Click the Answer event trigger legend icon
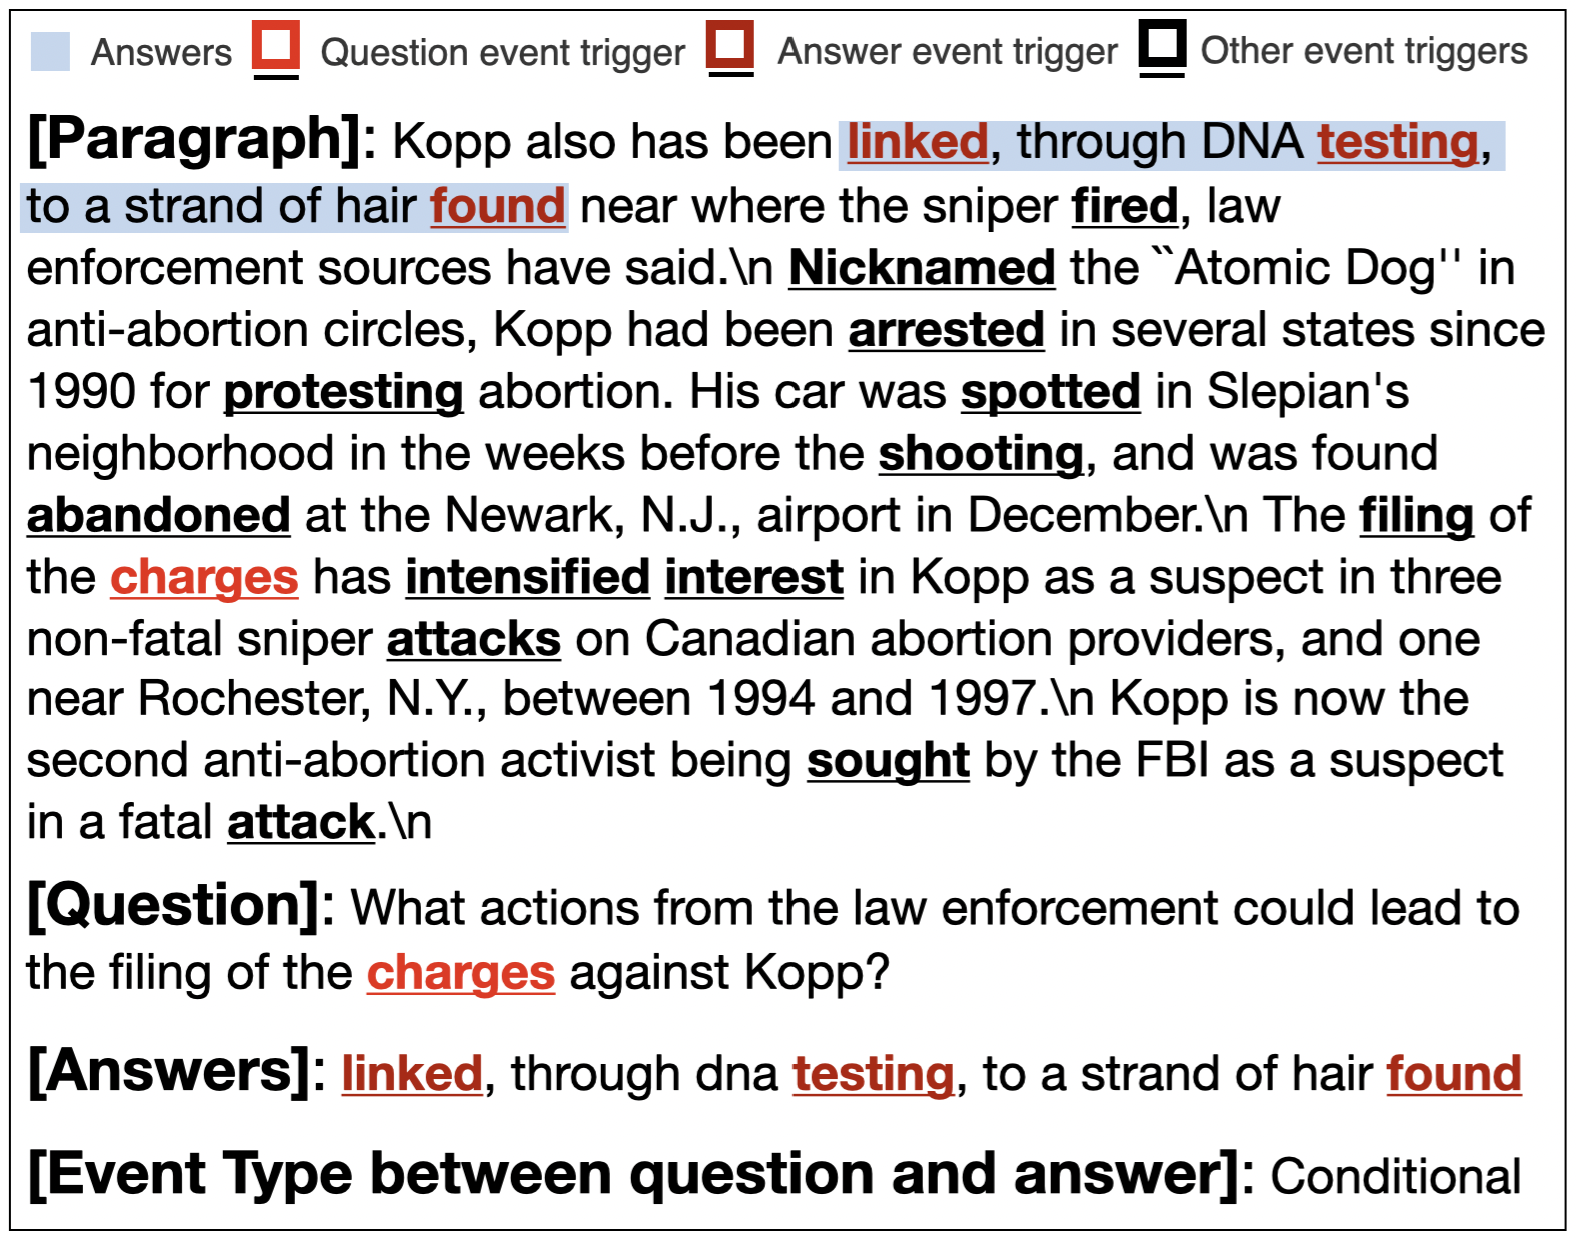The width and height of the screenshot is (1576, 1238). [730, 48]
